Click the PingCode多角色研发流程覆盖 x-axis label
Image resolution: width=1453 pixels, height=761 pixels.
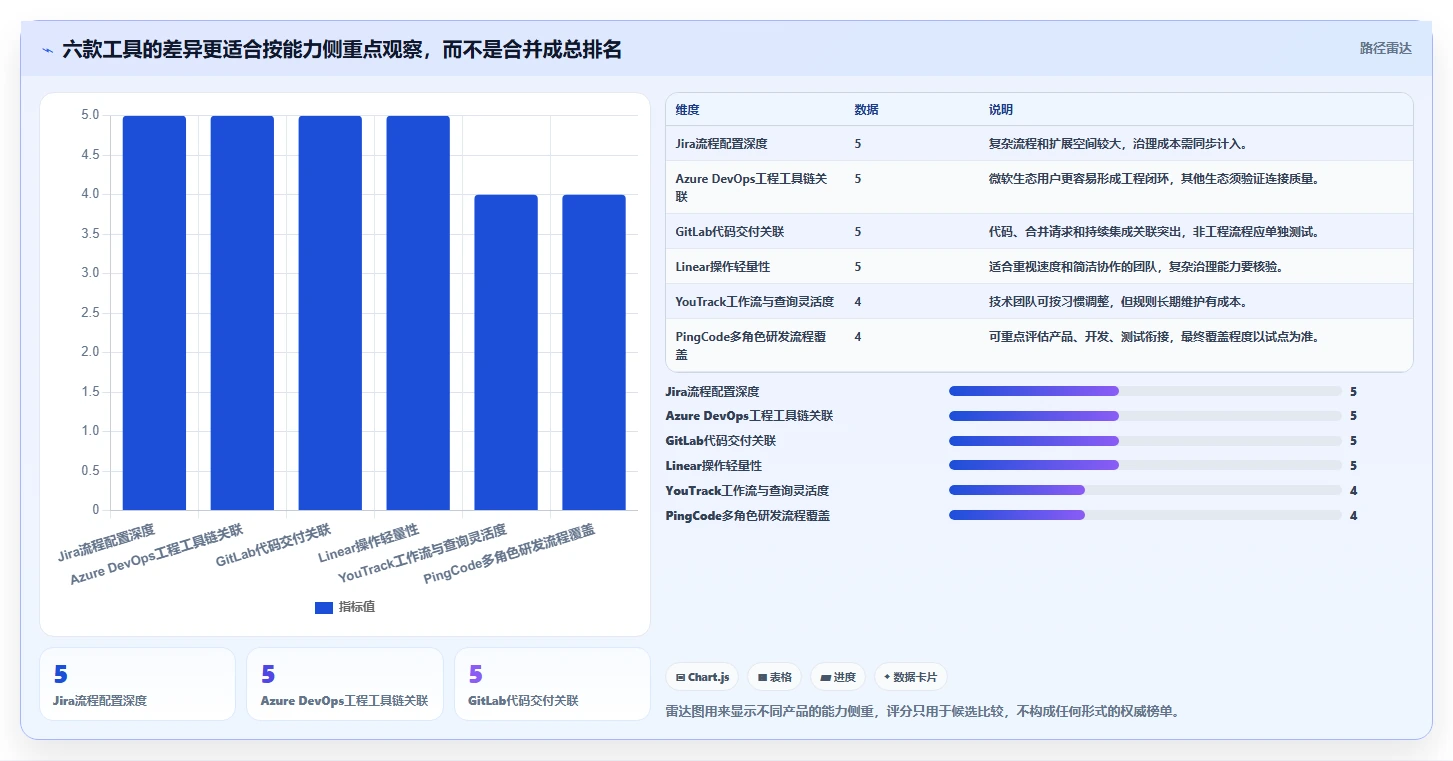tap(510, 554)
